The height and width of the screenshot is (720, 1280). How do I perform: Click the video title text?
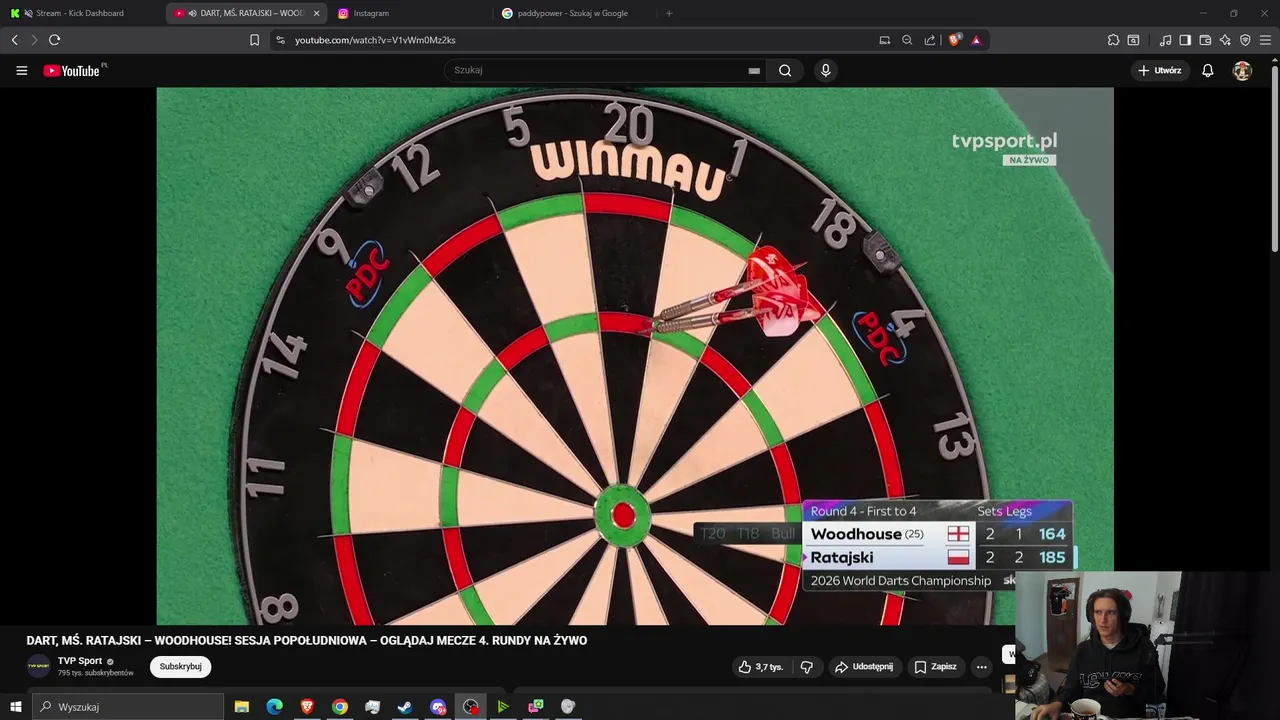tap(307, 641)
